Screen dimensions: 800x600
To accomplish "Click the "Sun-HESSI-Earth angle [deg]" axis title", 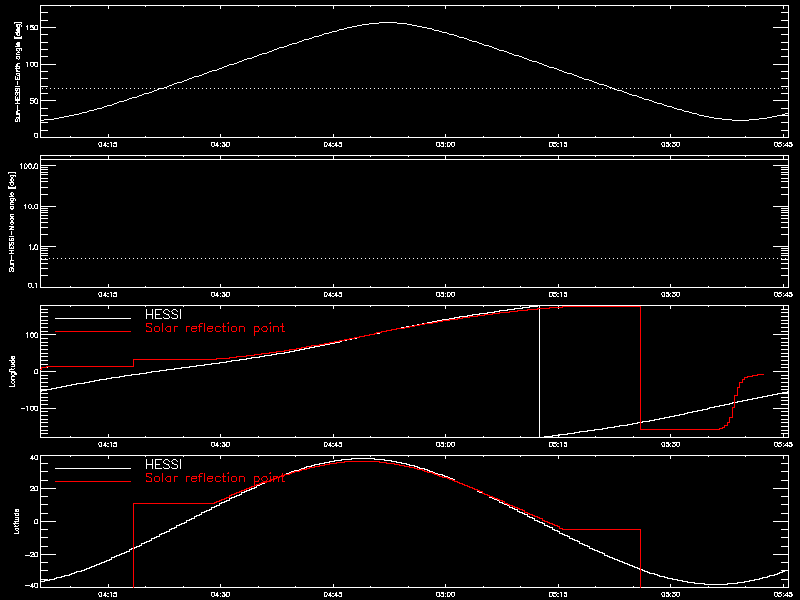I will tap(18, 72).
